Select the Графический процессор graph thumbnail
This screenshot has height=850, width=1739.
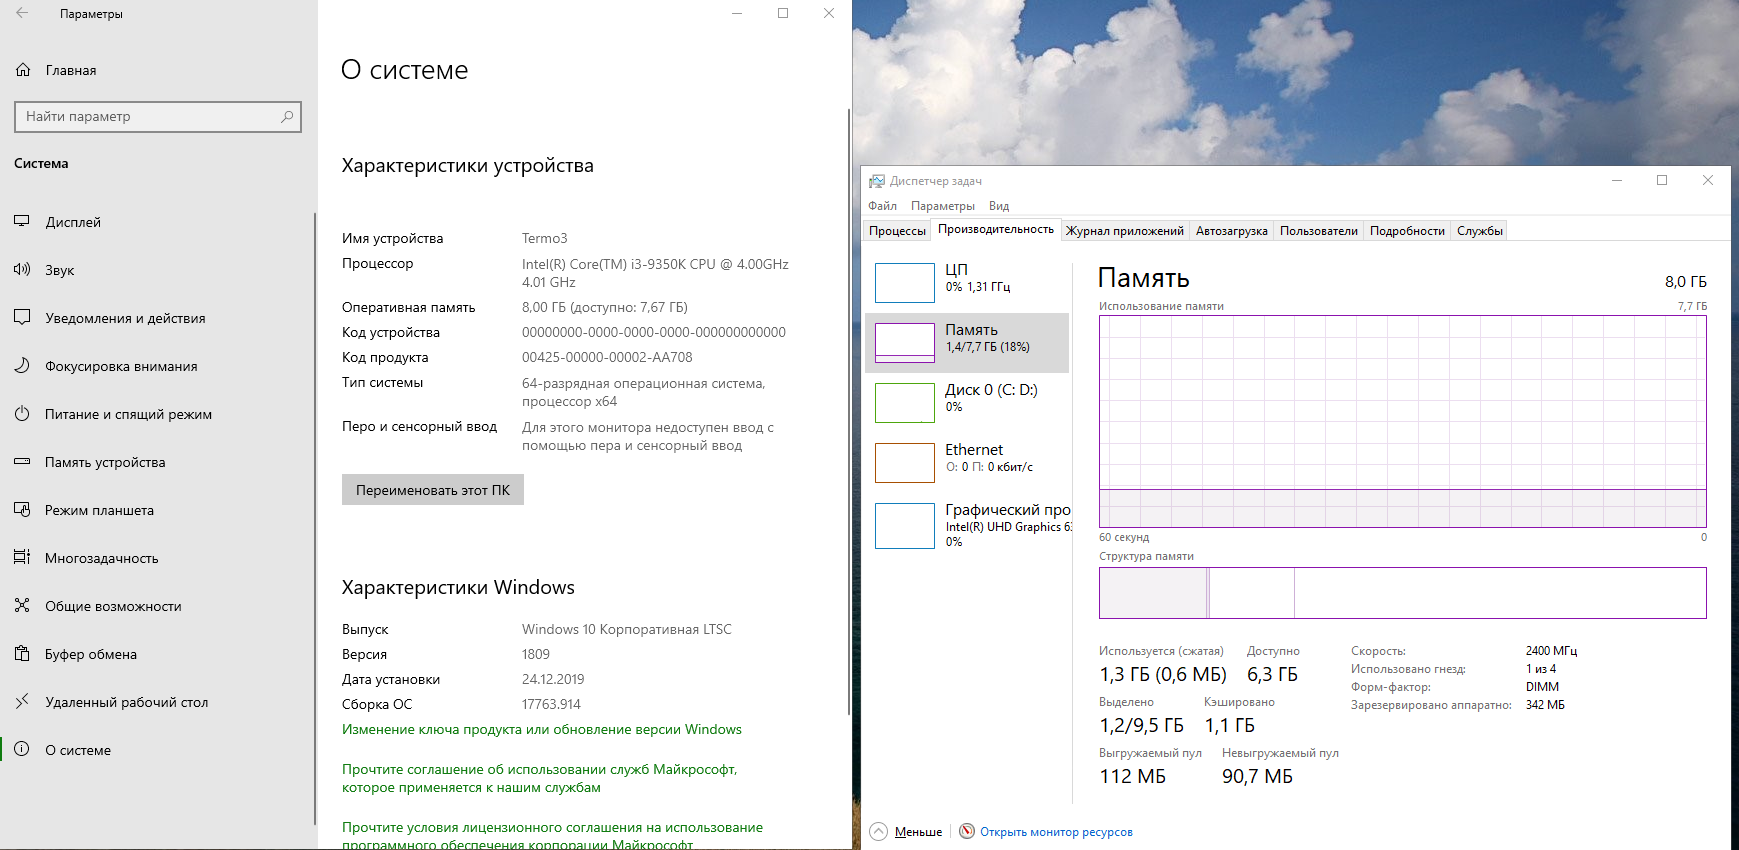[x=905, y=526]
